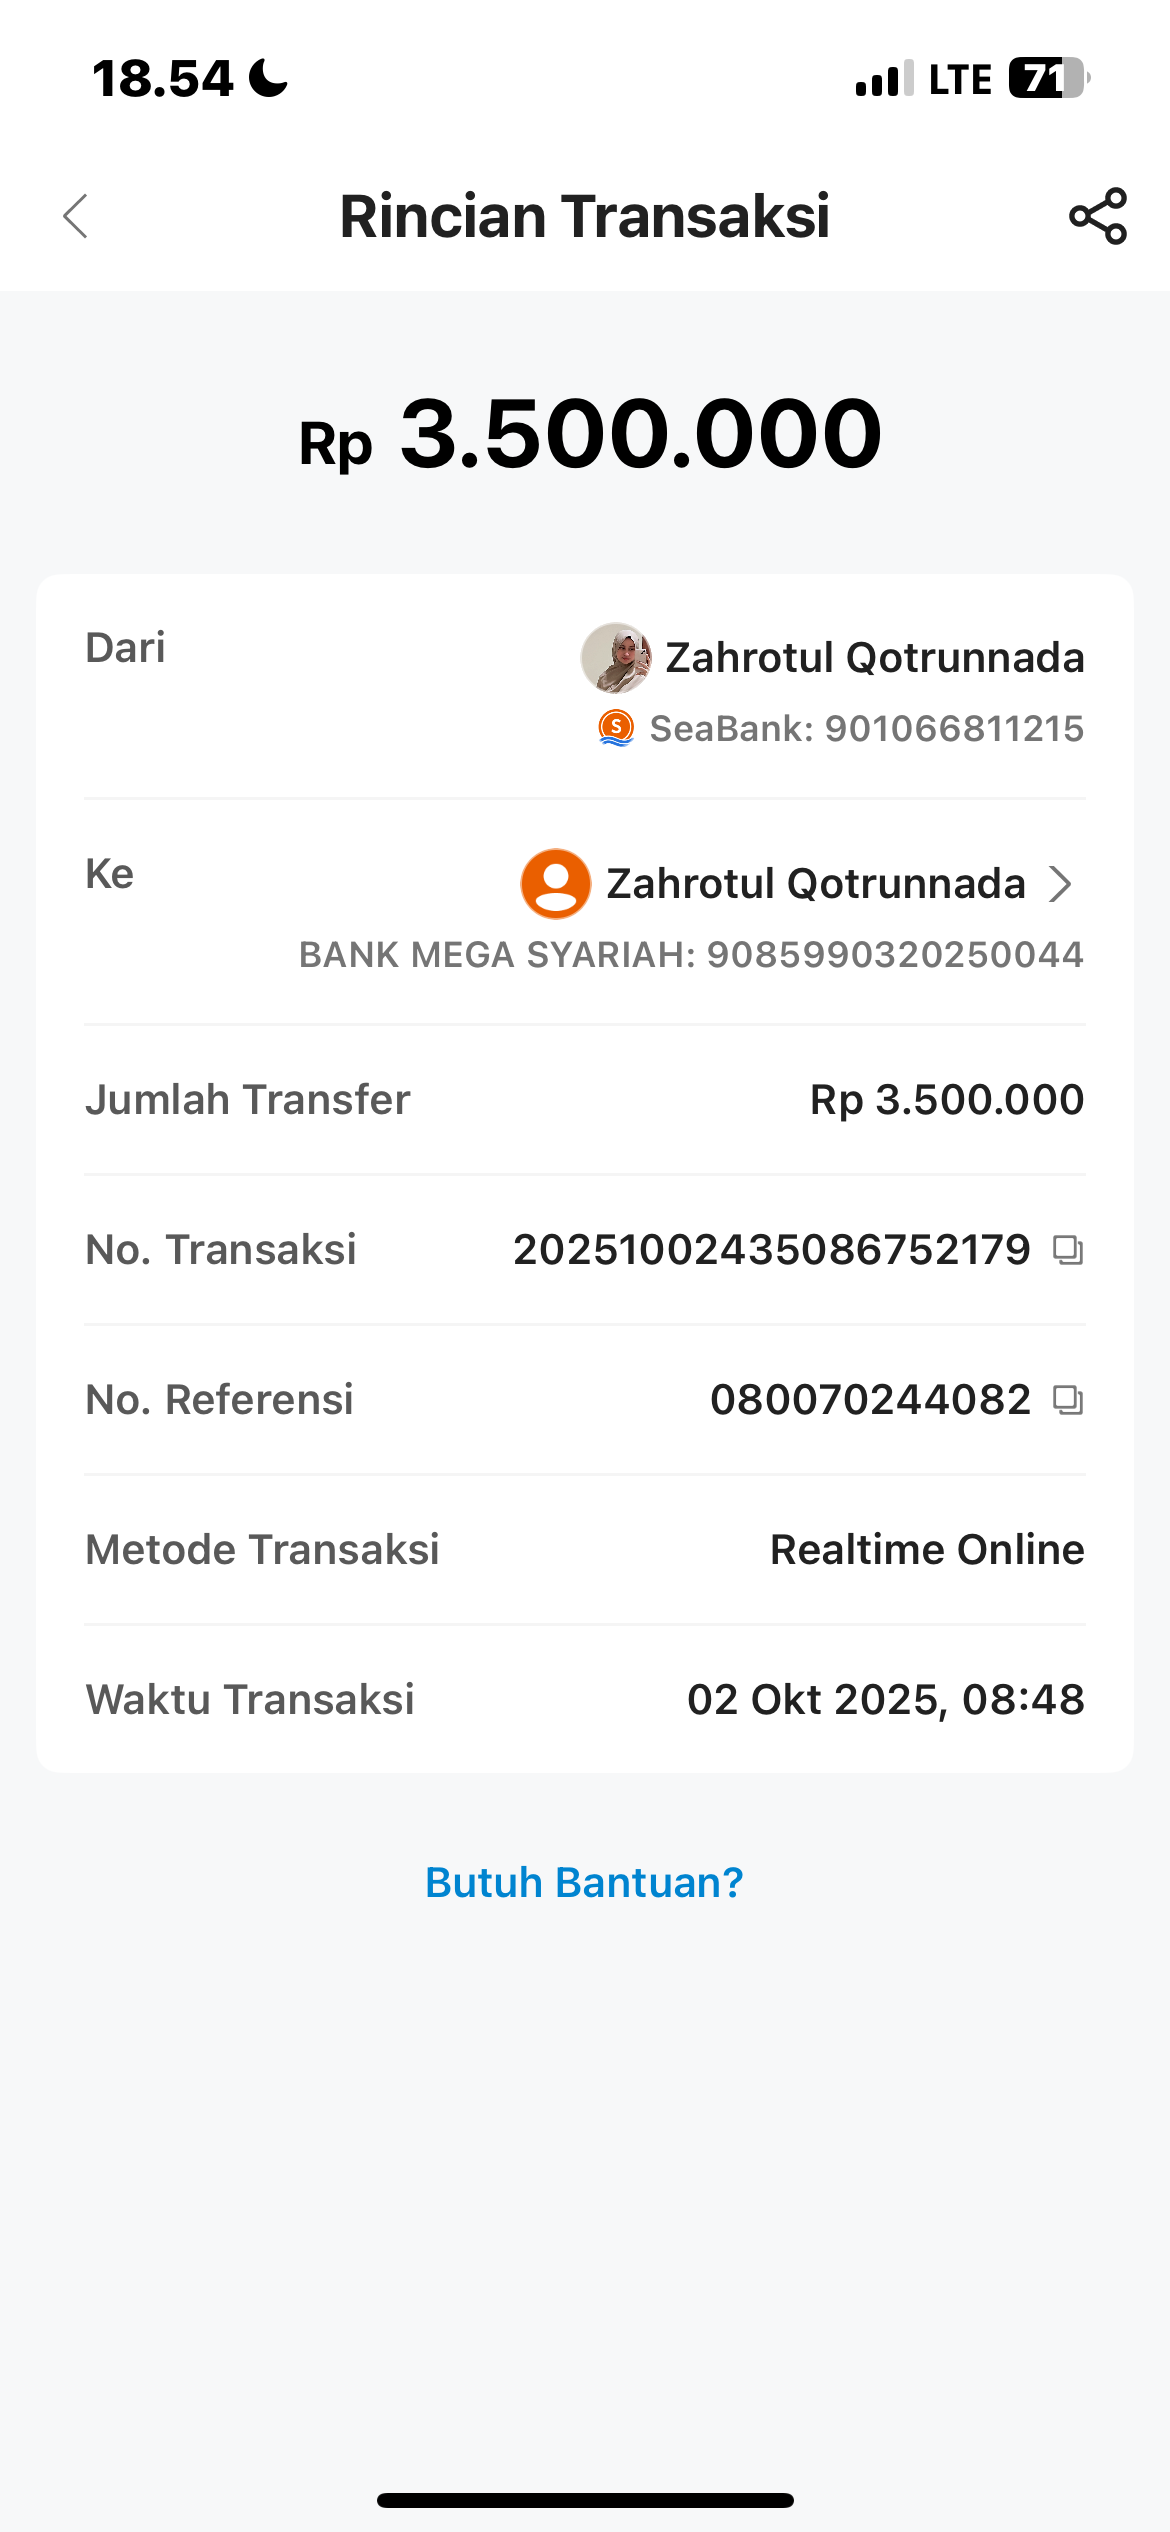
Task: Tap the home indicator bar
Action: point(585,2501)
